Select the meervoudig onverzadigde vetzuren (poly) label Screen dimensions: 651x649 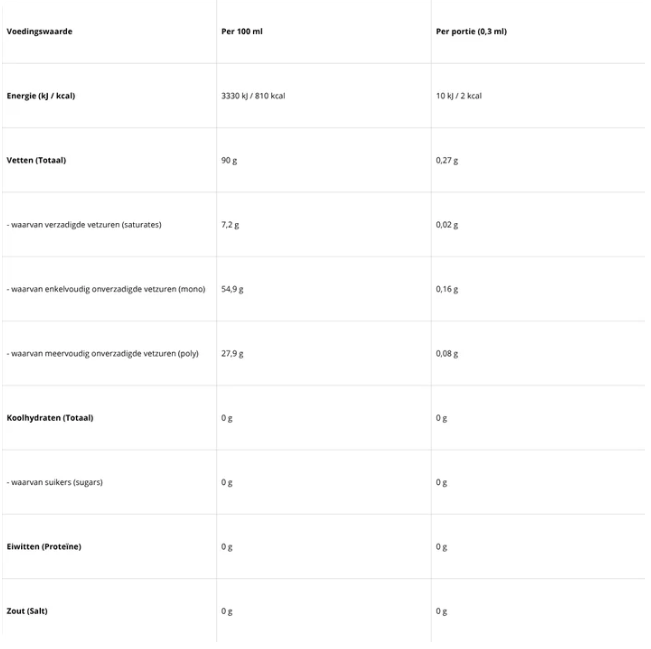[103, 353]
